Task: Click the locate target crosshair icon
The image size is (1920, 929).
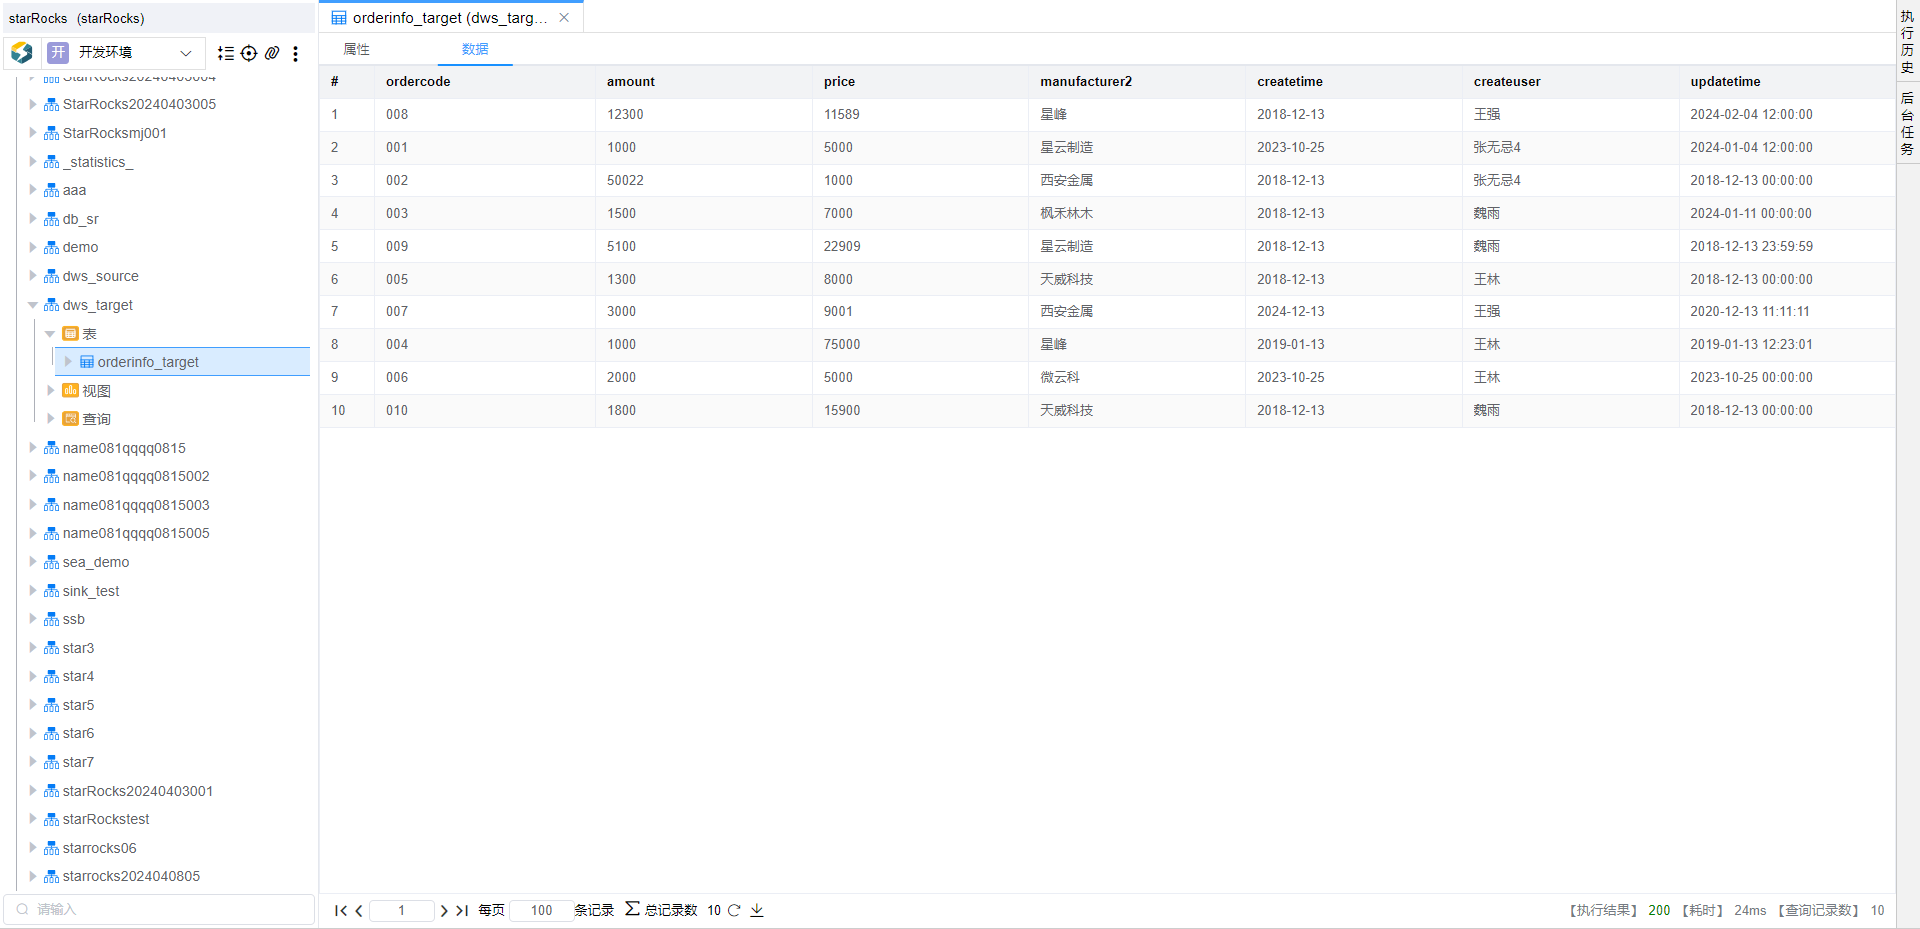Action: coord(249,53)
